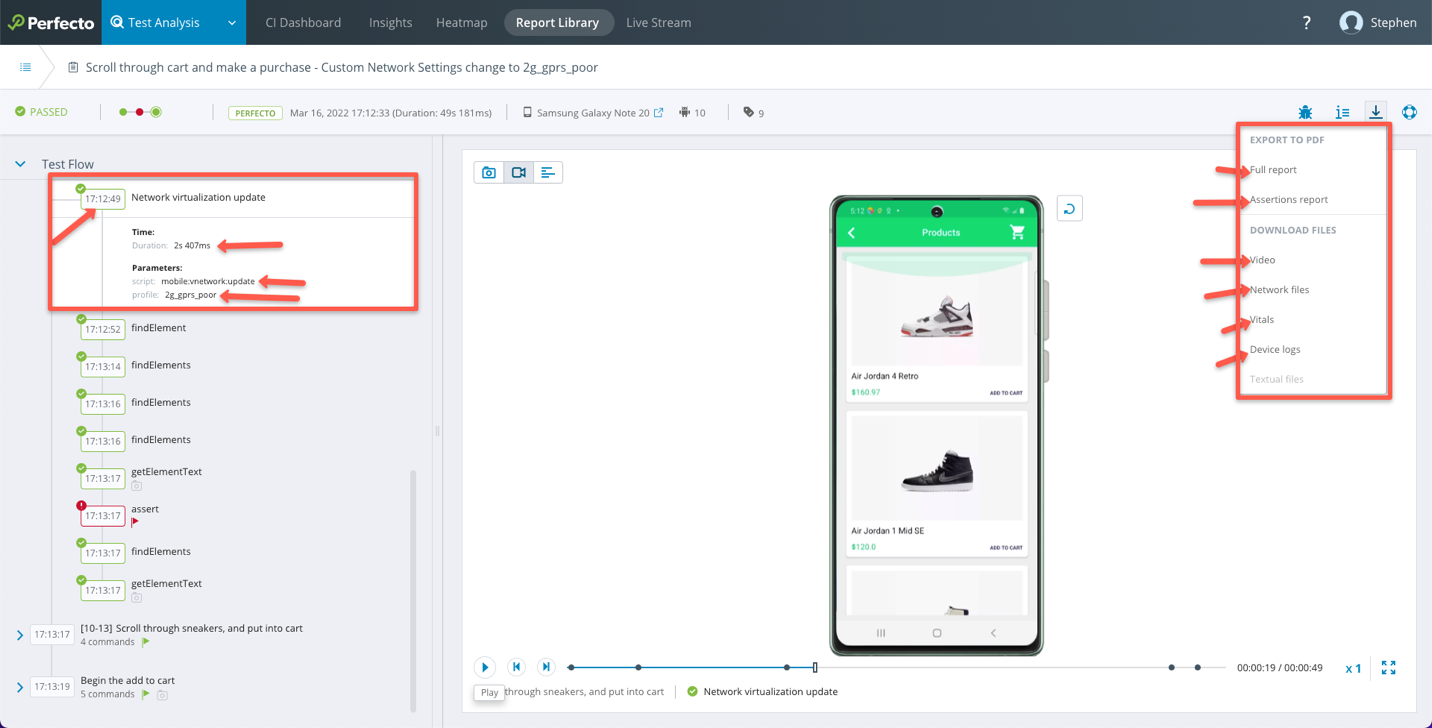
Task: Click the Air Jordan 4 Retro shoe image
Action: point(936,315)
